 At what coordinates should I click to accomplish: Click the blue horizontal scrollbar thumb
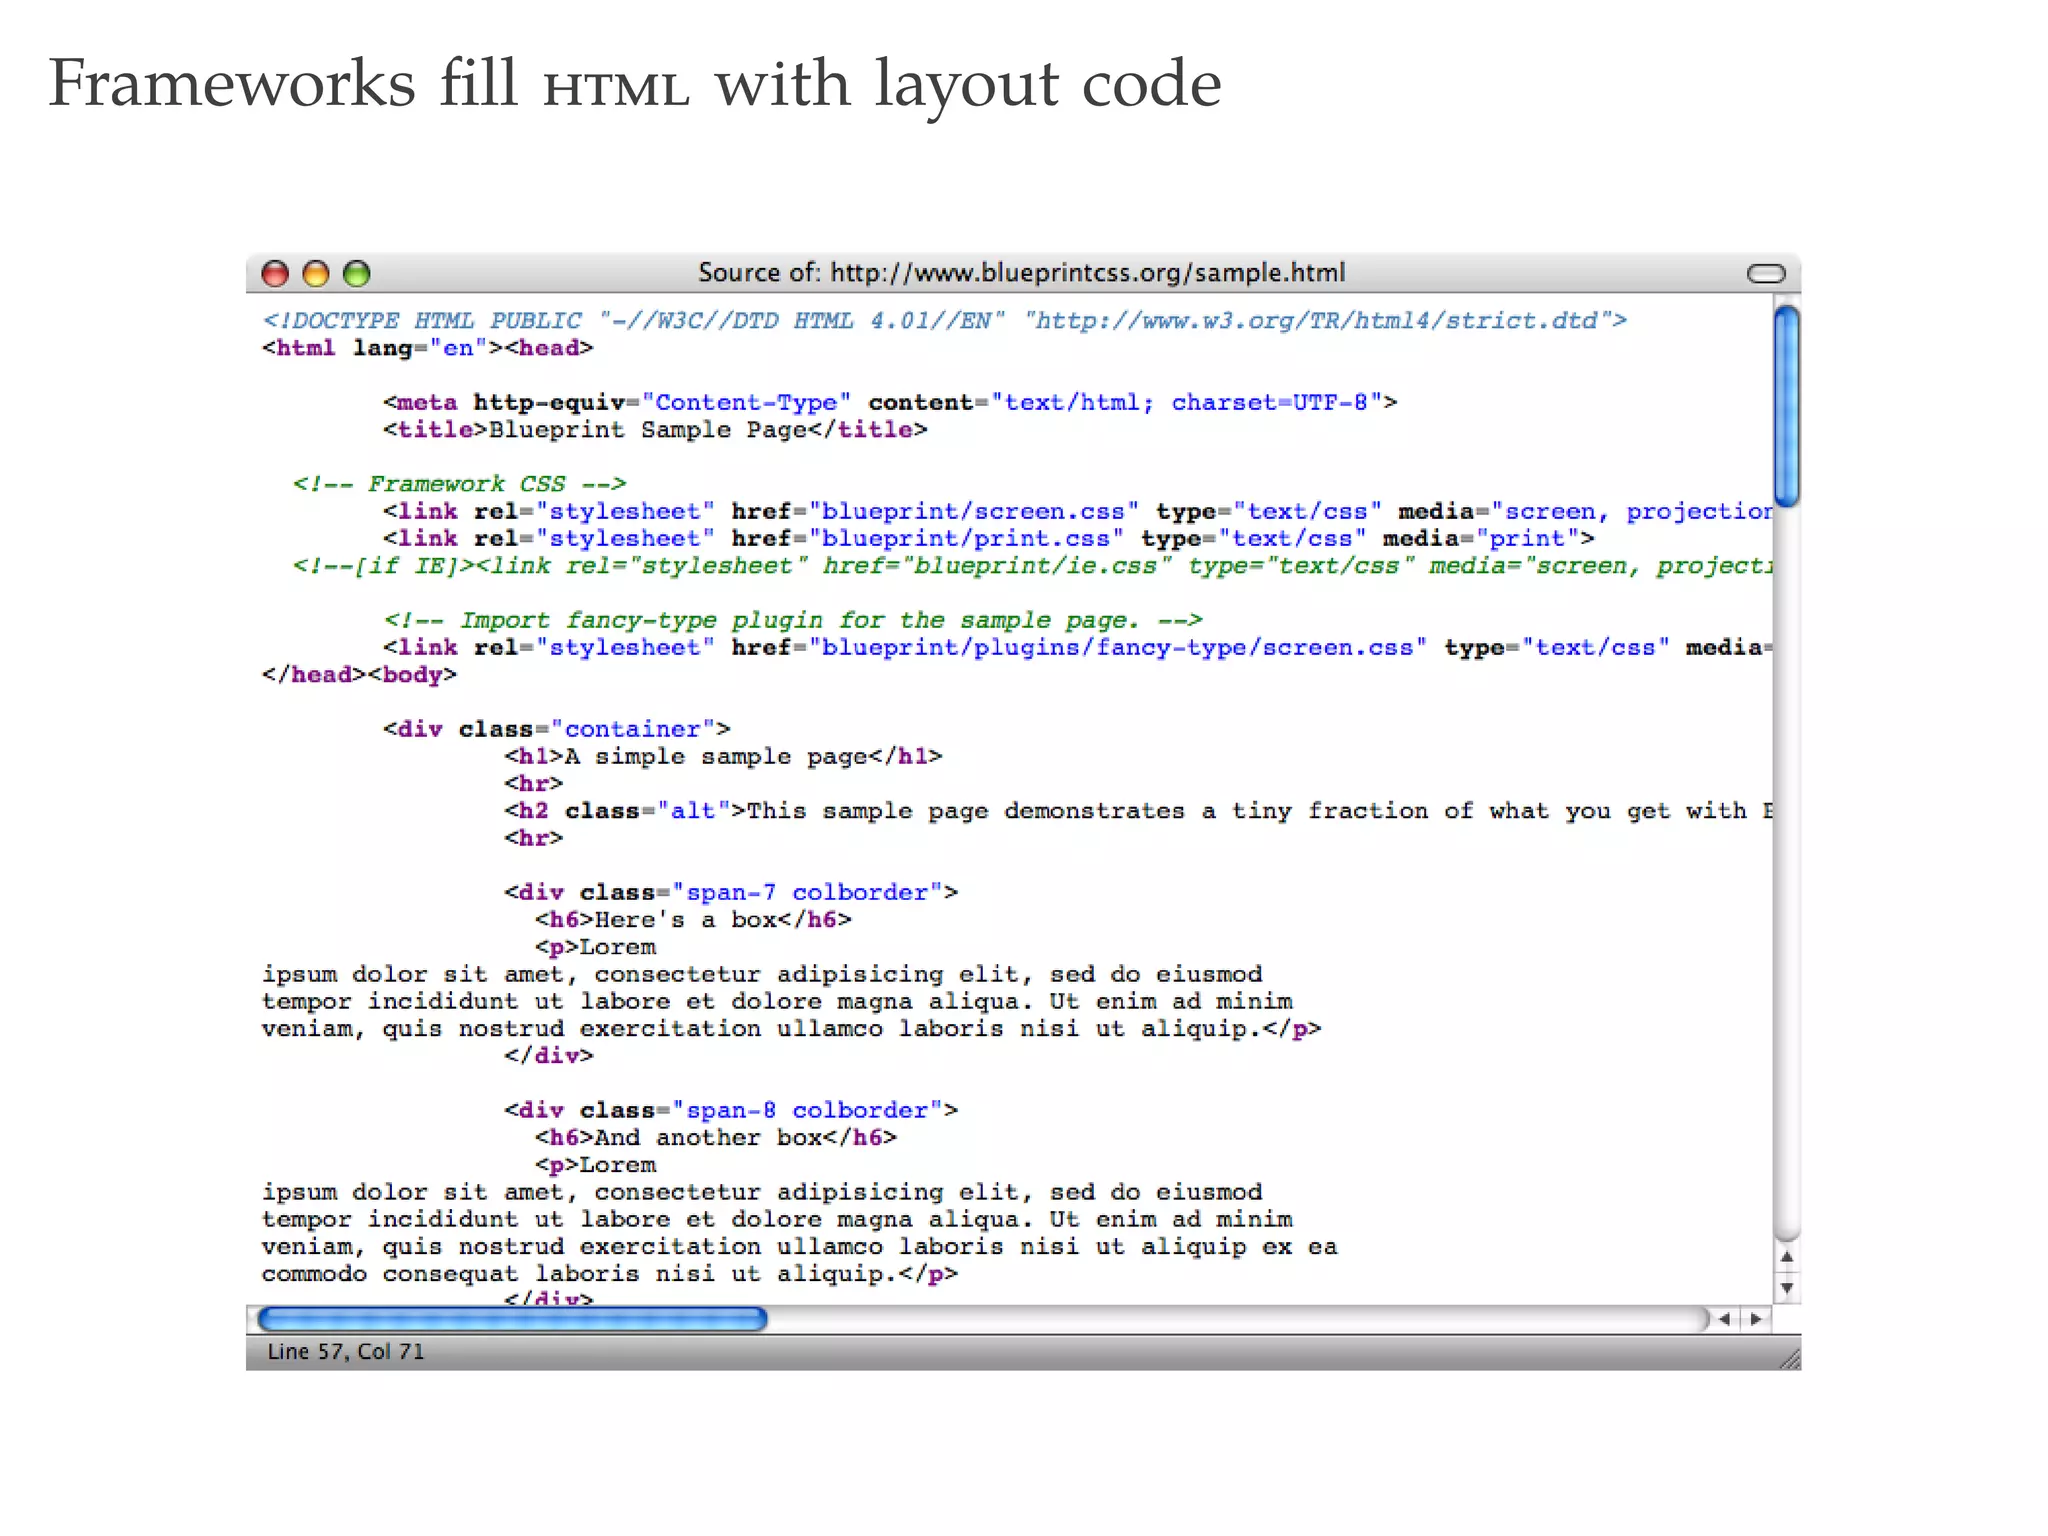[512, 1320]
